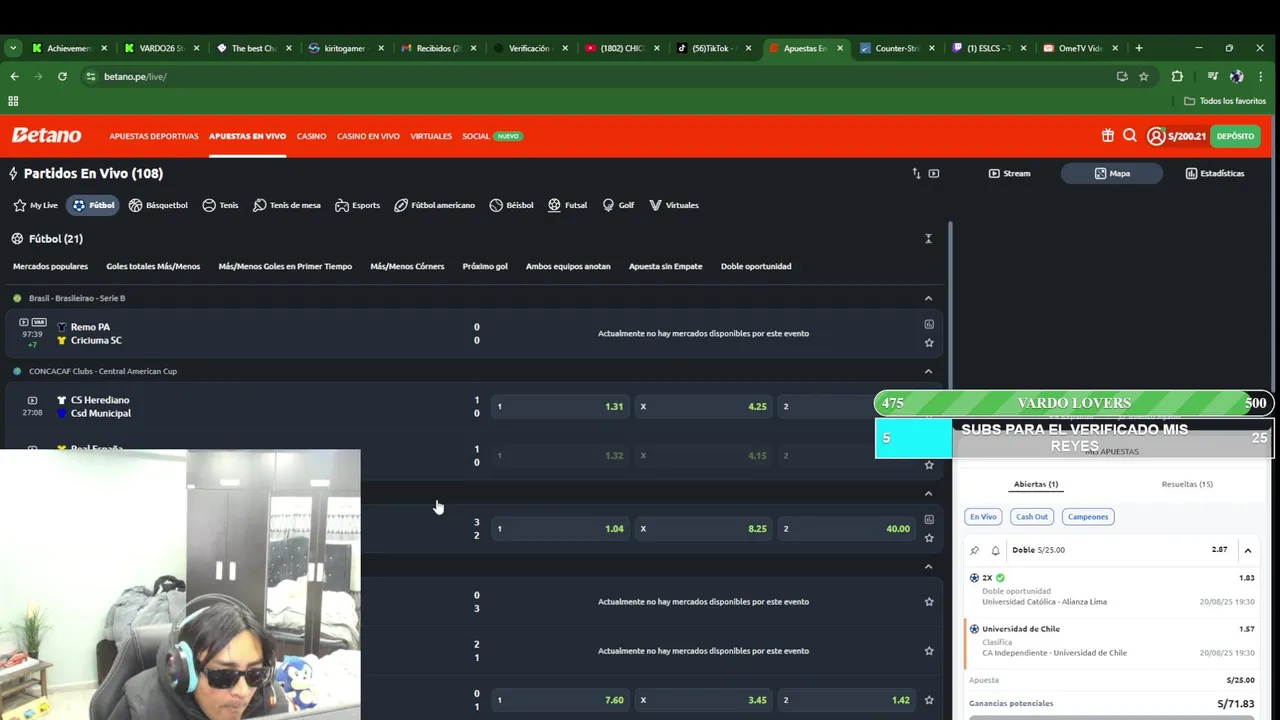Bet on draw at 4.25 odds
1280x720 pixels.
point(704,407)
